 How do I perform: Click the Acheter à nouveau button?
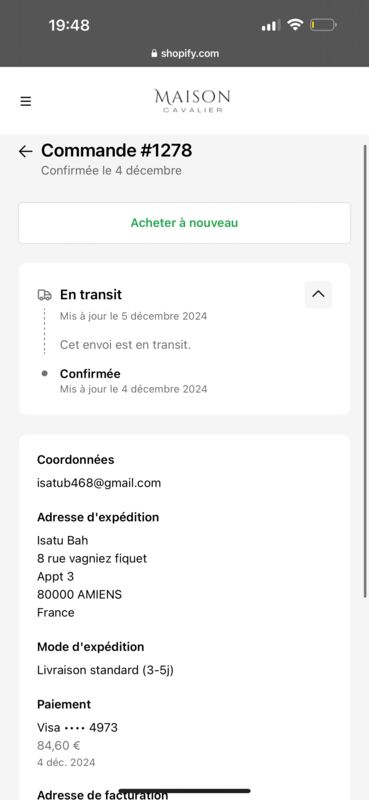(x=184, y=223)
